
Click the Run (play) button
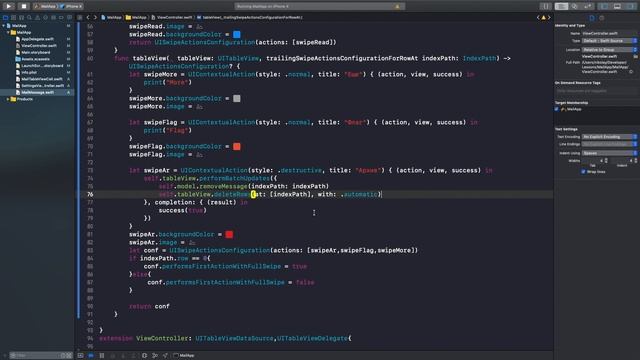tap(9, 6)
